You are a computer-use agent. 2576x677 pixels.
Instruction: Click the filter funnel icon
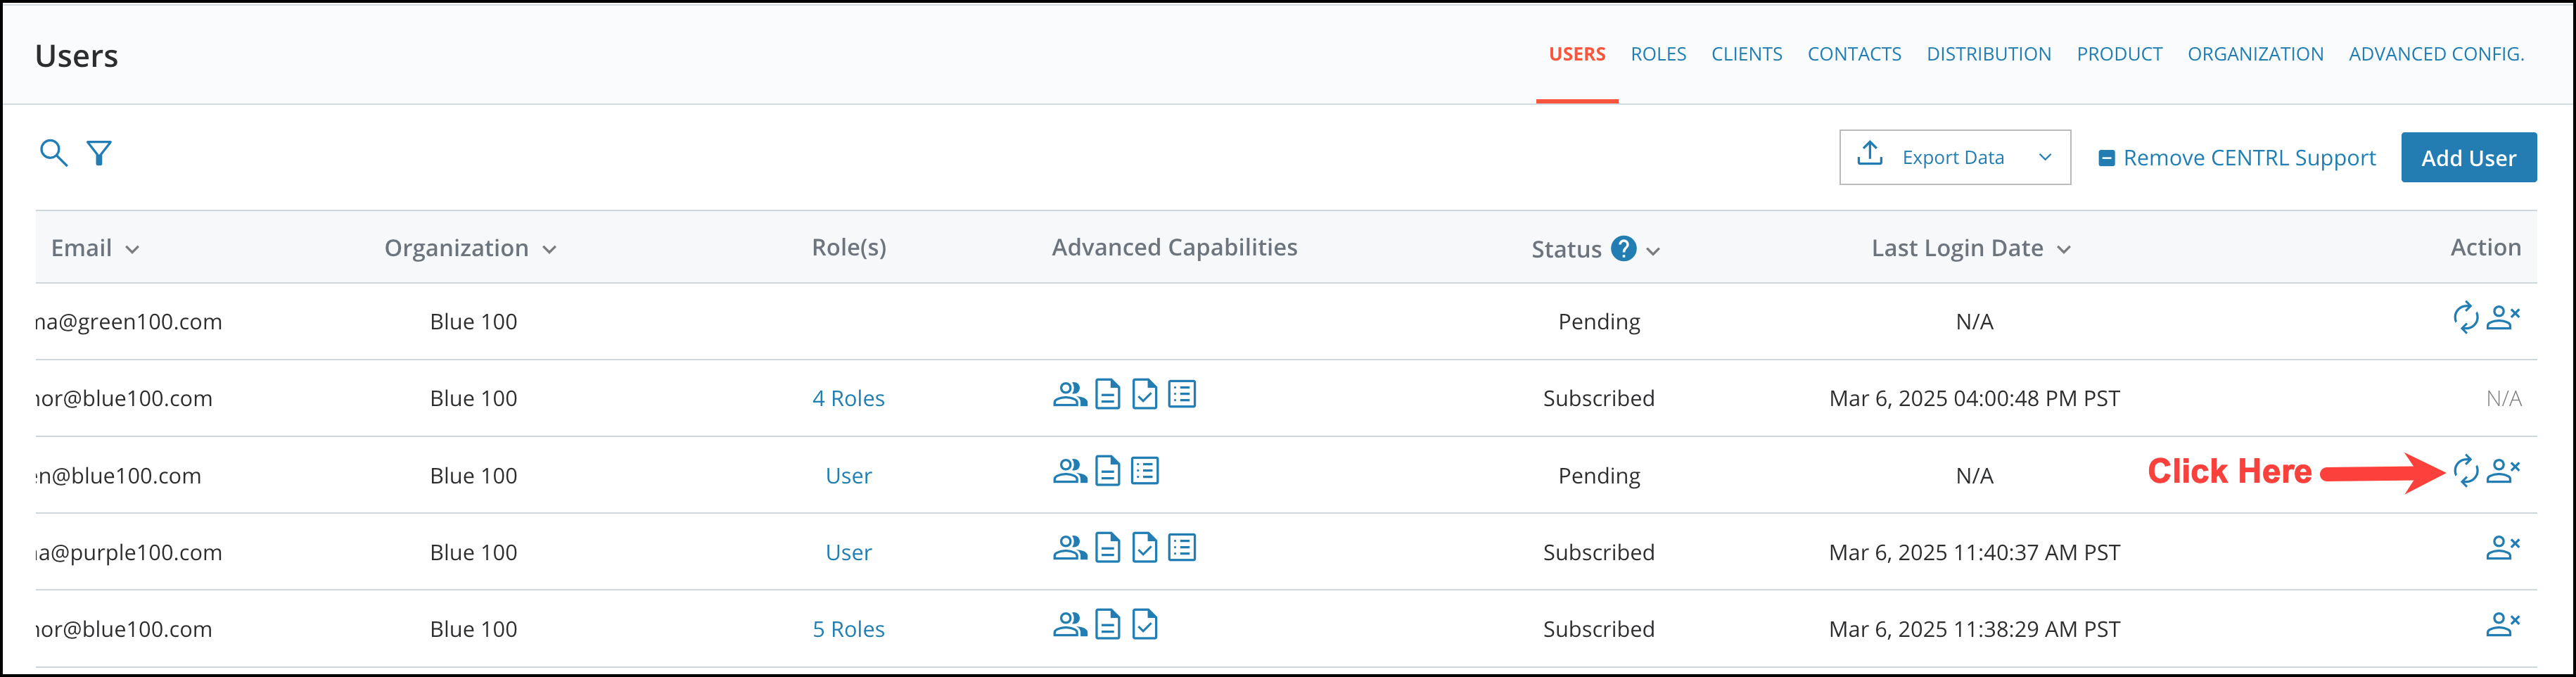[x=99, y=153]
